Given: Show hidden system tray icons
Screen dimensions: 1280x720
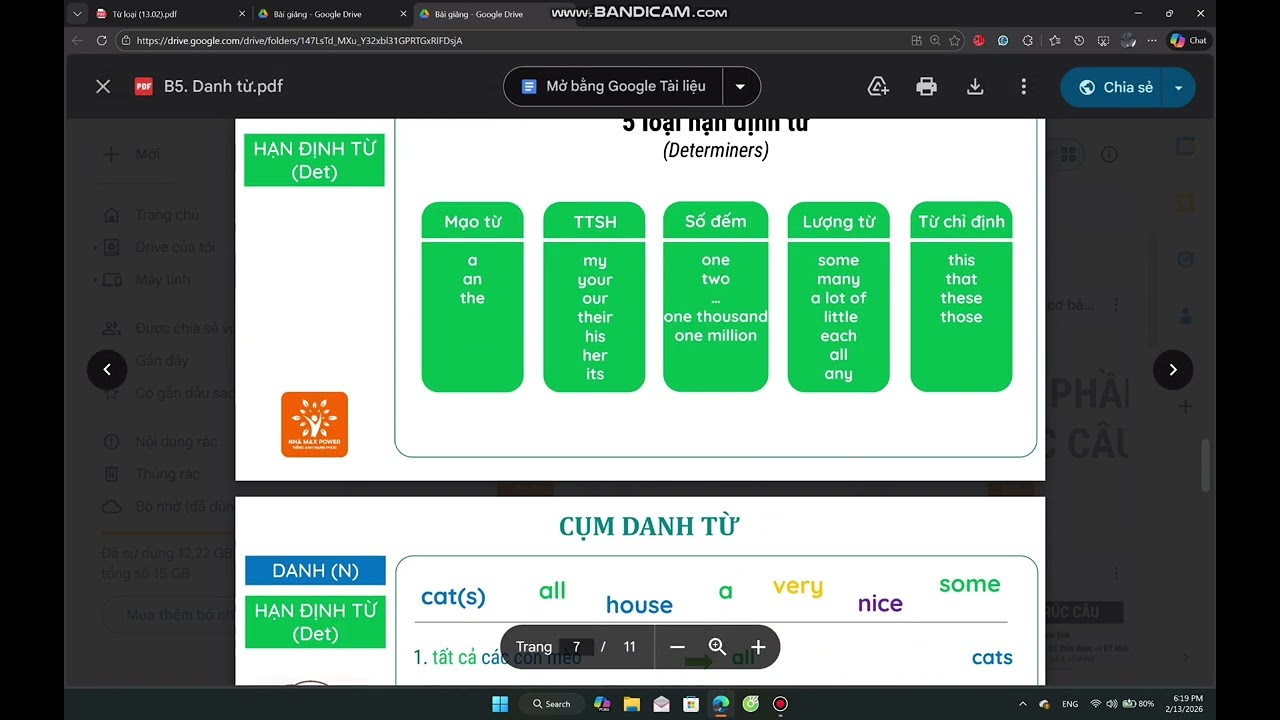Looking at the screenshot, I should pyautogui.click(x=1022, y=704).
